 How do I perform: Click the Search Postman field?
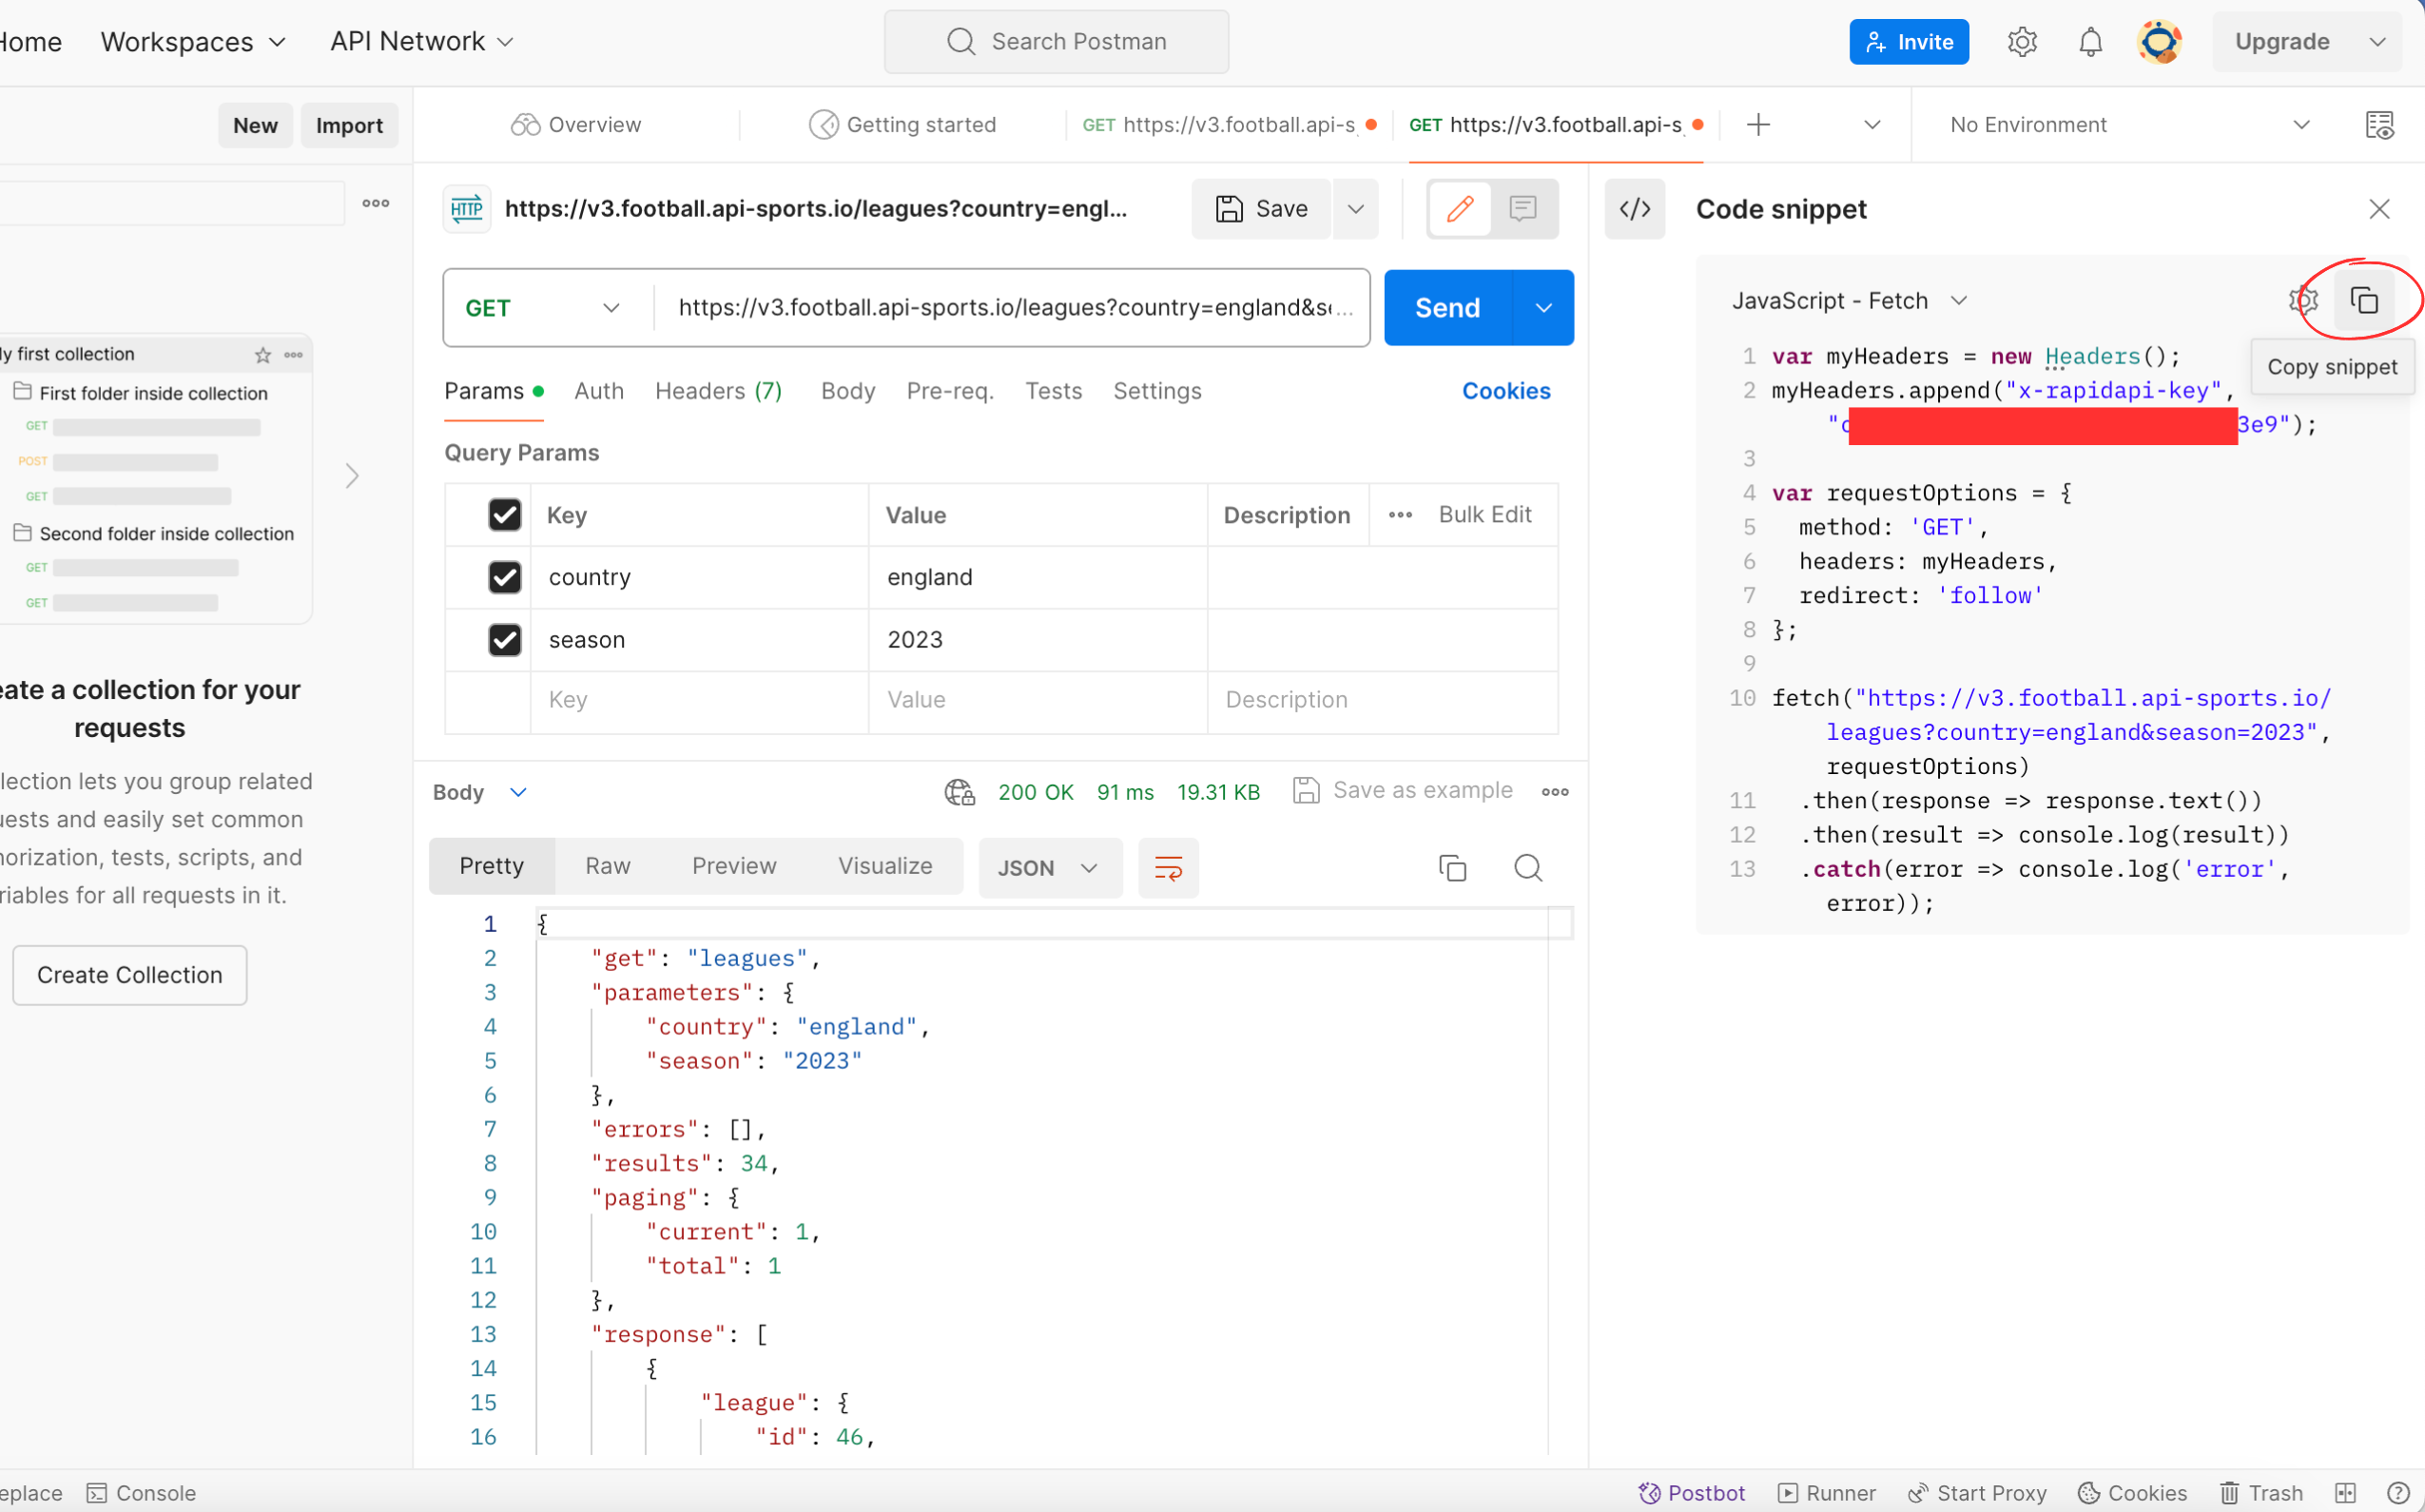pos(1056,42)
